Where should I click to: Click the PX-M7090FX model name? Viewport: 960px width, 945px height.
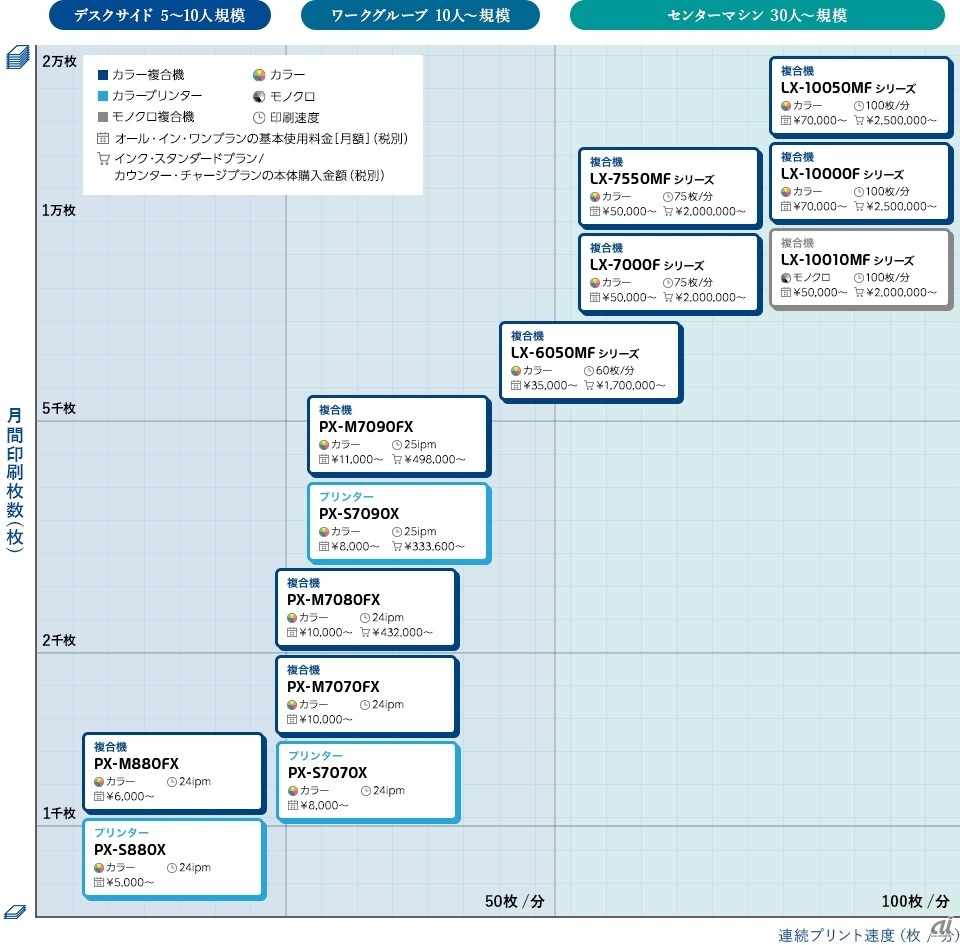(x=366, y=427)
